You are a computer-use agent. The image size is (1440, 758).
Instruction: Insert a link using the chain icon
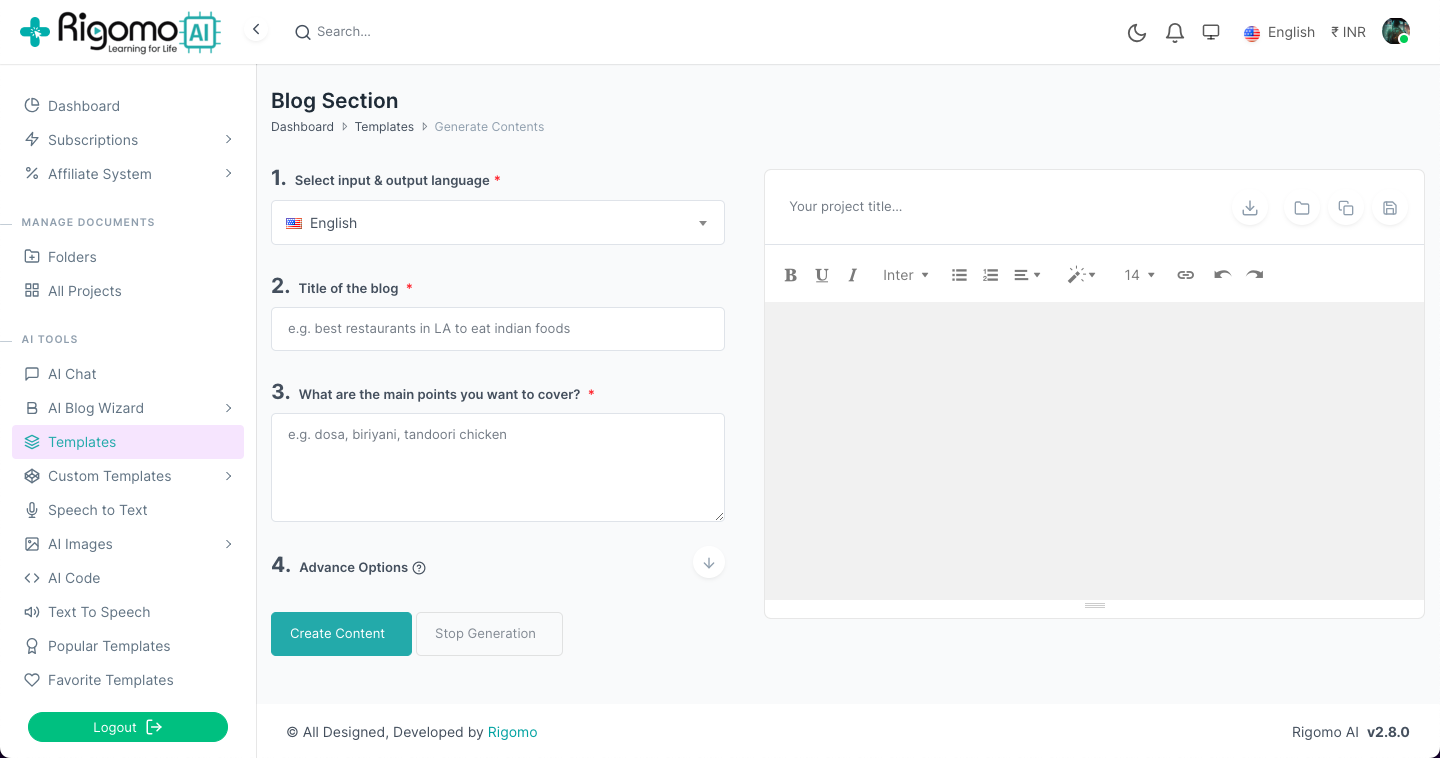click(x=1185, y=275)
